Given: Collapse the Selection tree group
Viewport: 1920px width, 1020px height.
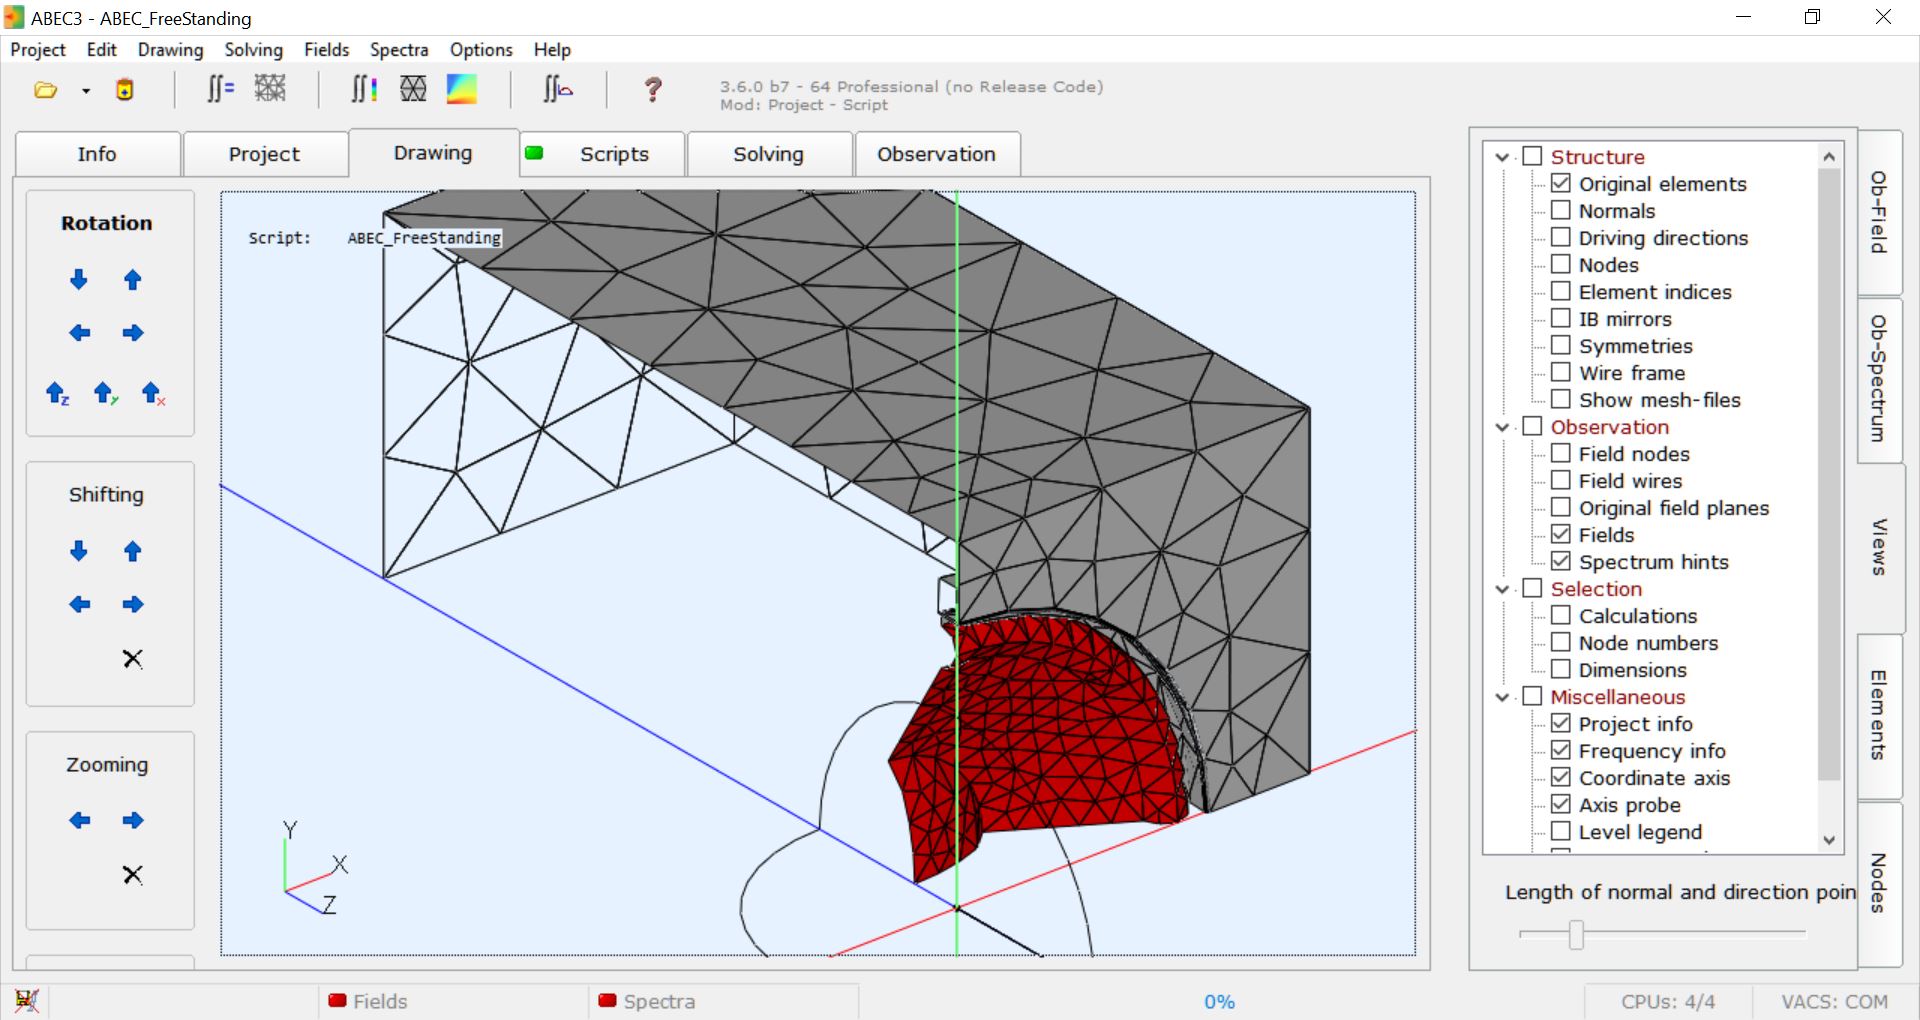Looking at the screenshot, I should coord(1502,589).
